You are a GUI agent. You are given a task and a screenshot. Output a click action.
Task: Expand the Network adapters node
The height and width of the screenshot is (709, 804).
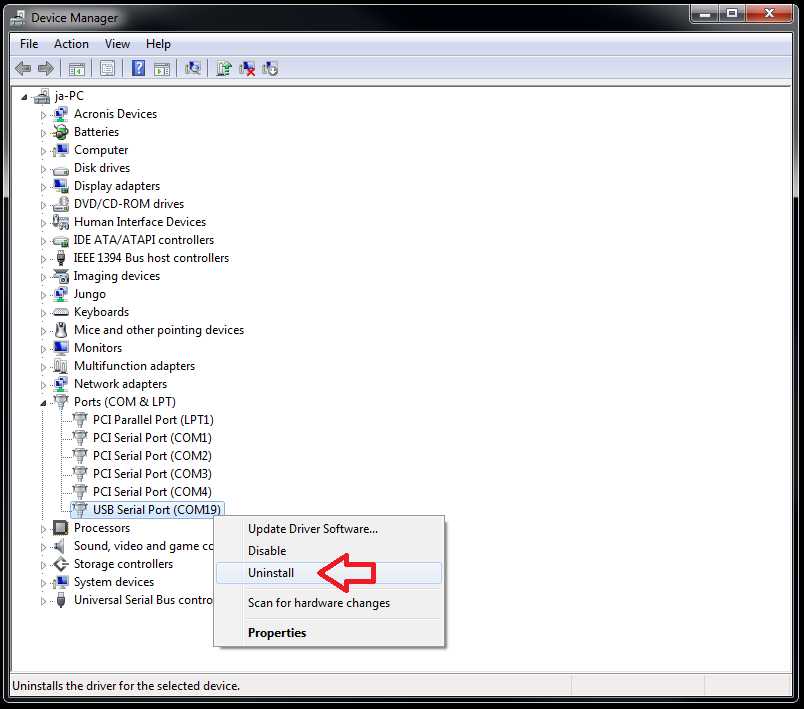pos(43,384)
